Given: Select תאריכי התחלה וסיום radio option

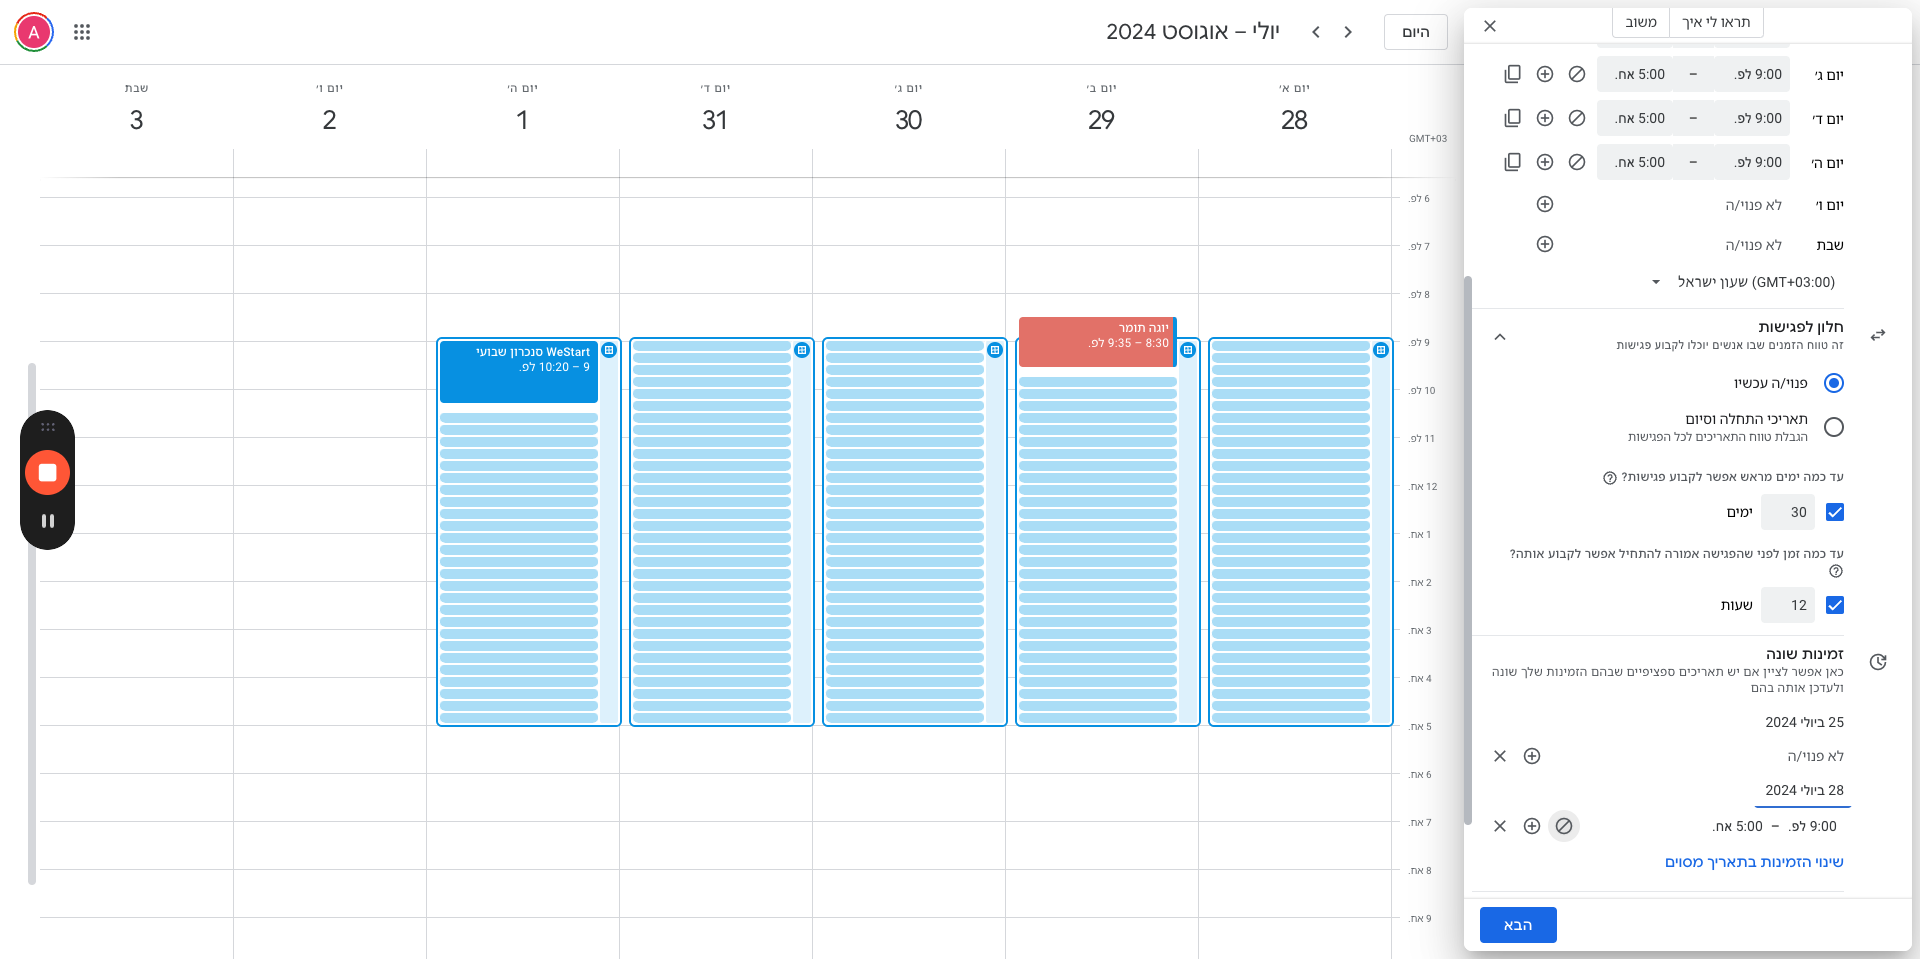Looking at the screenshot, I should pos(1834,427).
